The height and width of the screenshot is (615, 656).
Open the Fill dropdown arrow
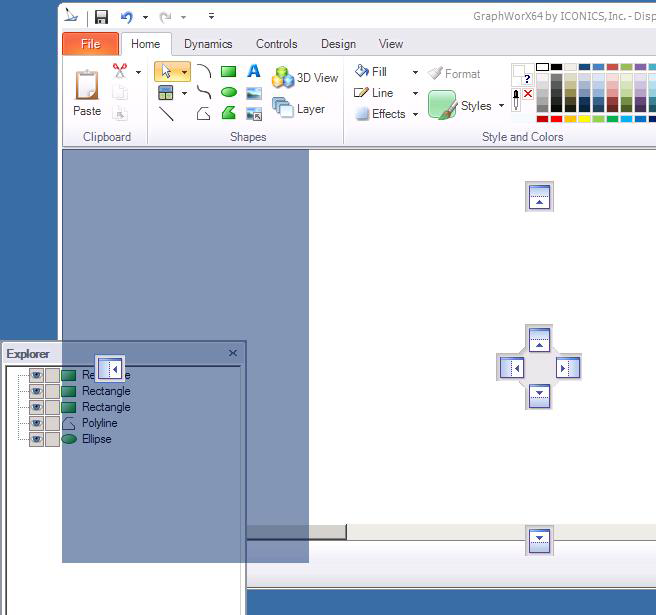(415, 72)
